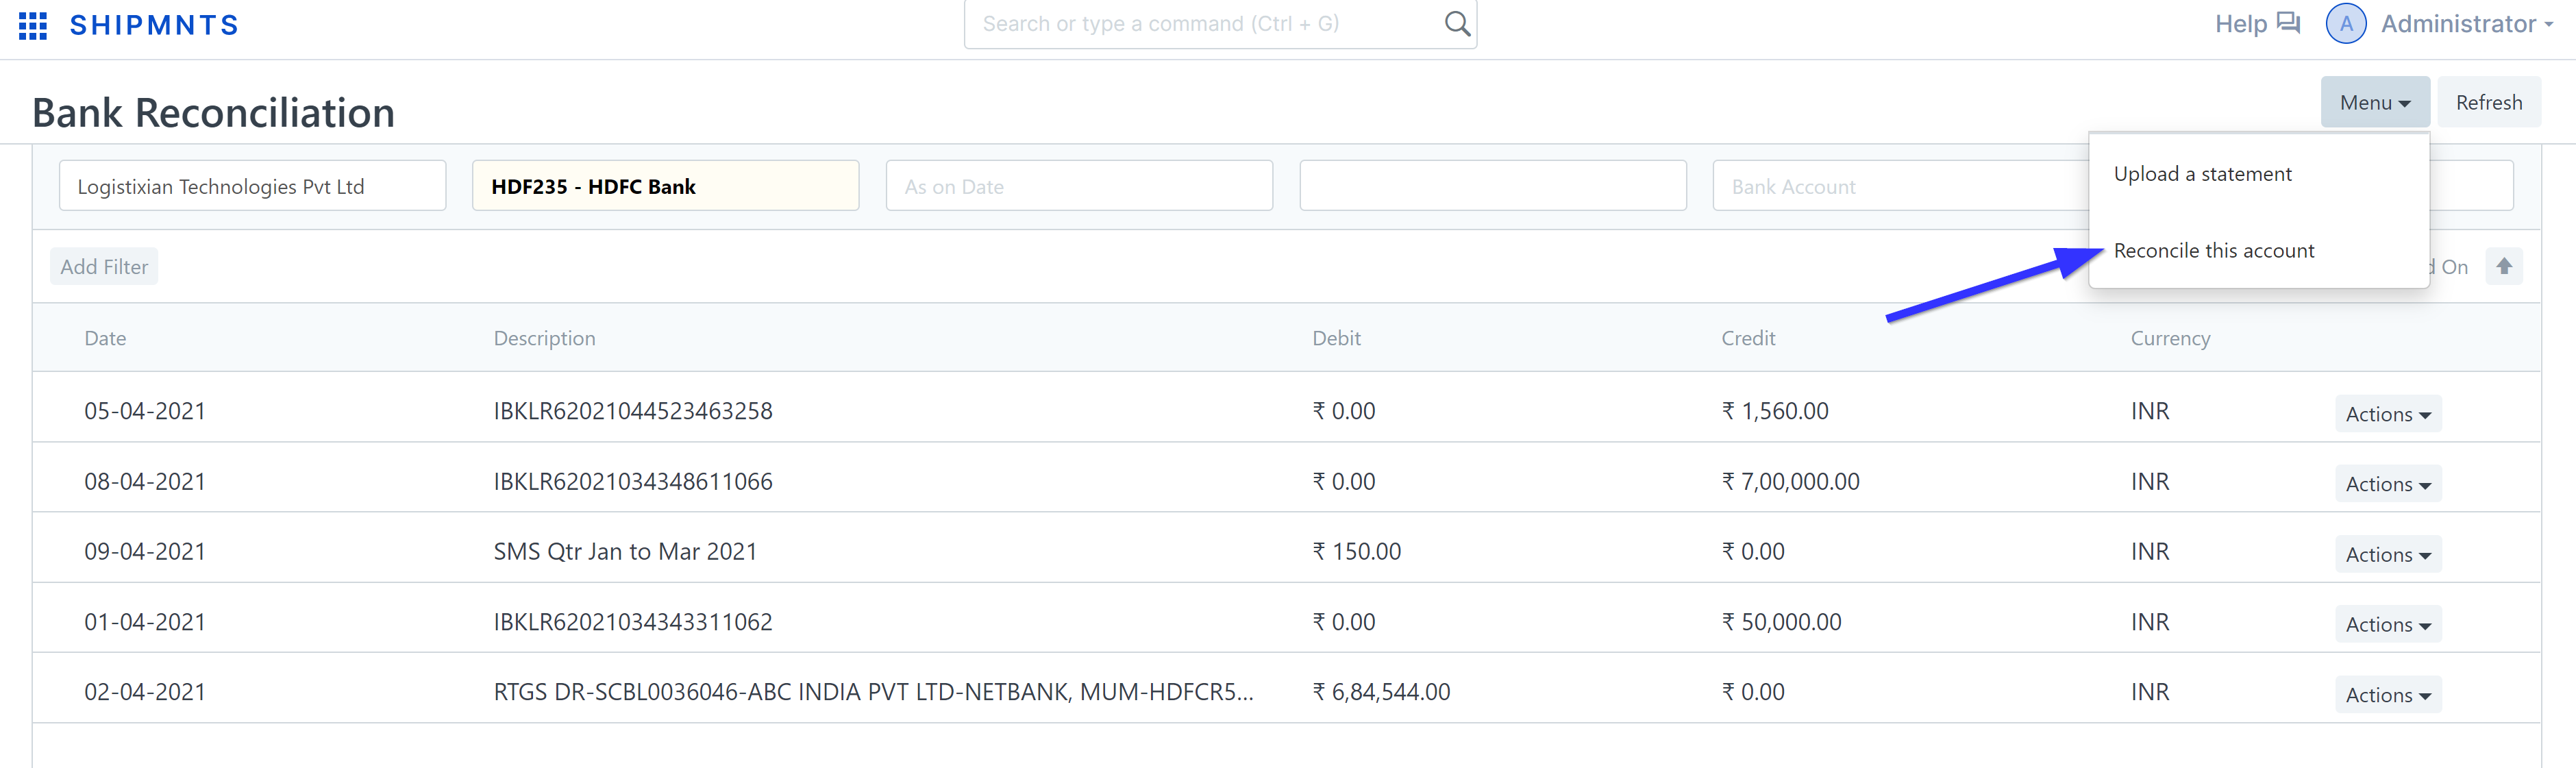Image resolution: width=2576 pixels, height=768 pixels.
Task: Click the As on Date field
Action: (1078, 186)
